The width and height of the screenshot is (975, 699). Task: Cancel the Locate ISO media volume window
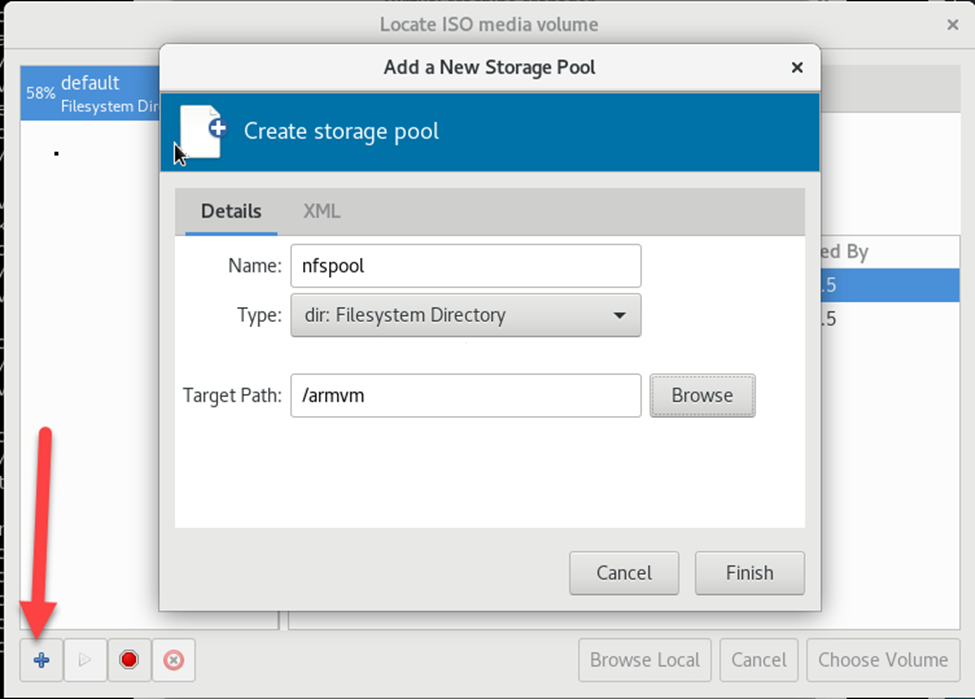pos(759,660)
